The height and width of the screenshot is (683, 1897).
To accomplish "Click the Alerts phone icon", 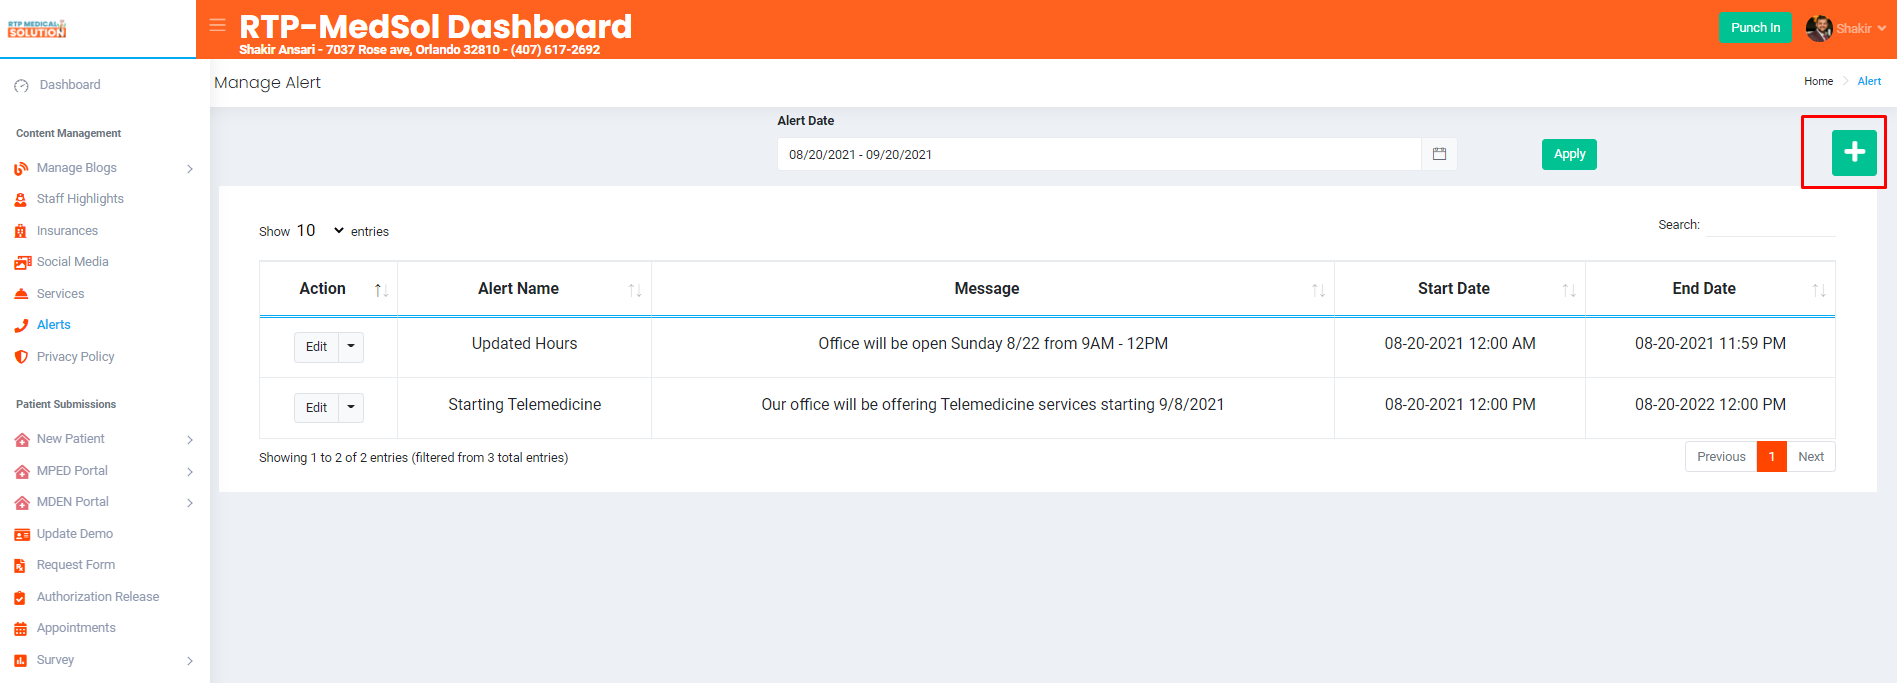I will click(21, 325).
